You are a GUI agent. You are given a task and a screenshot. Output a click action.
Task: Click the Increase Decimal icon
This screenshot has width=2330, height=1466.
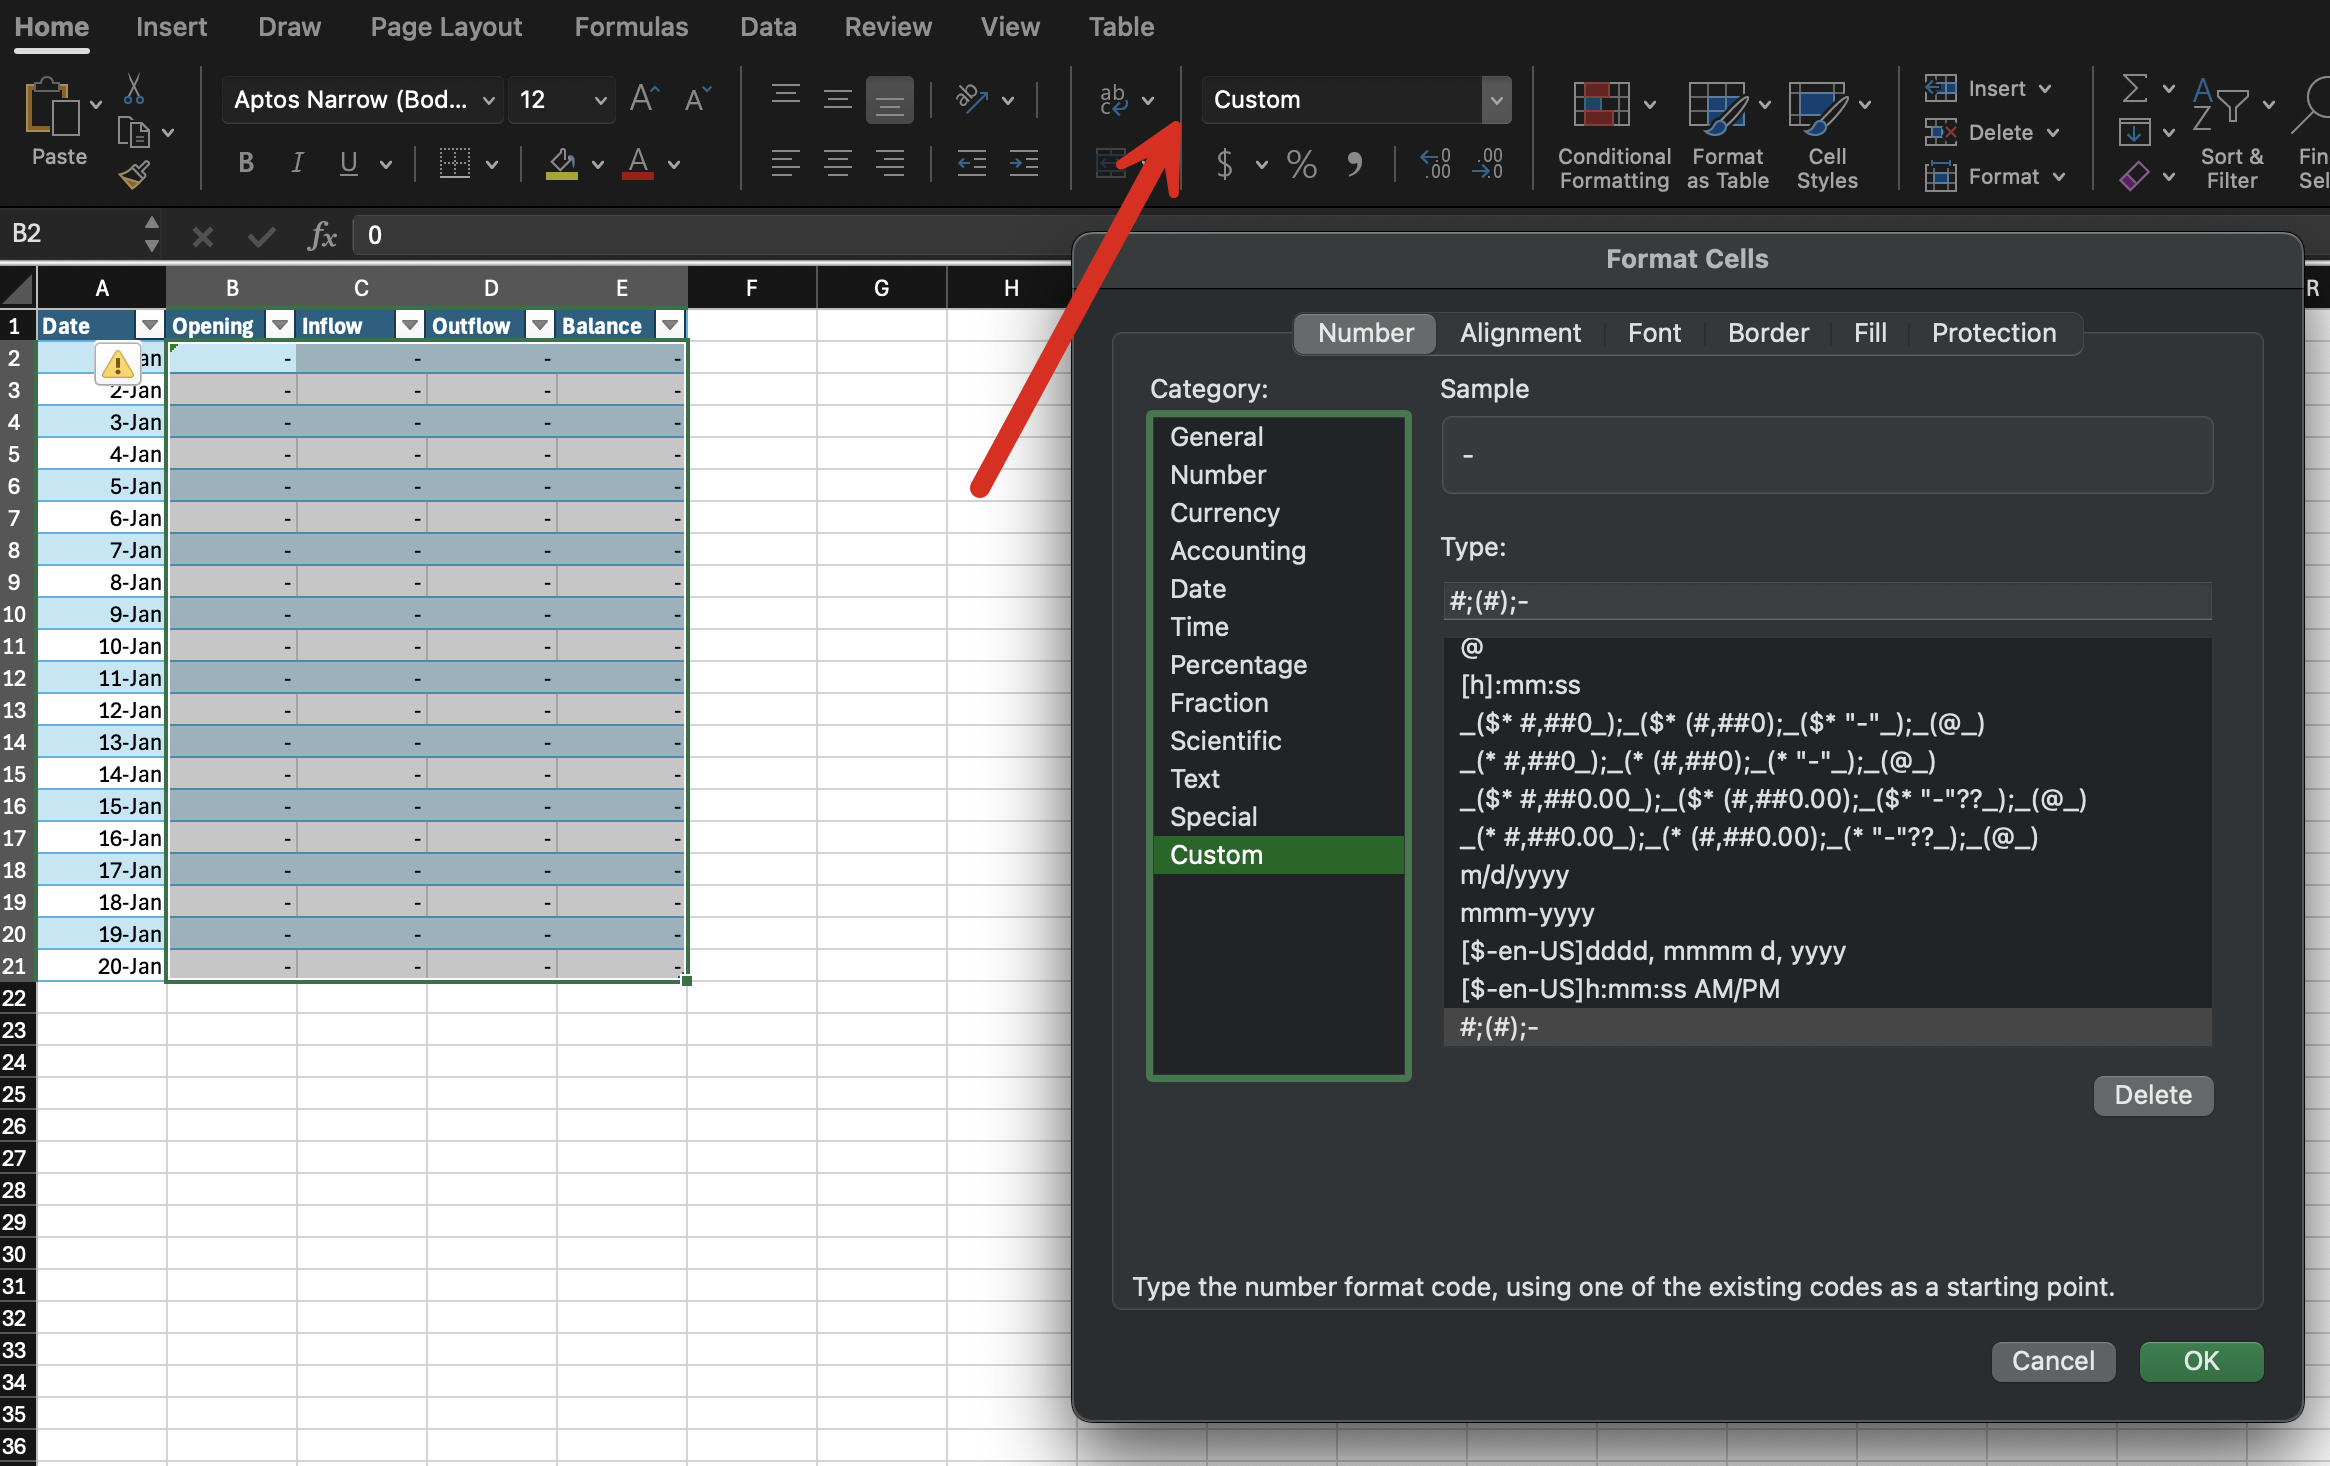click(1435, 164)
